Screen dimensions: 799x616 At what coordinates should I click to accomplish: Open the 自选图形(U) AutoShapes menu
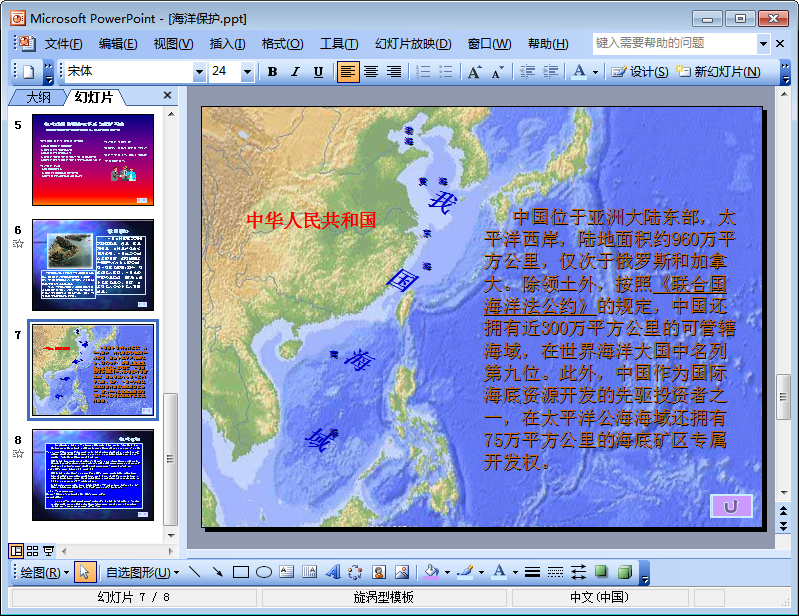(x=142, y=573)
